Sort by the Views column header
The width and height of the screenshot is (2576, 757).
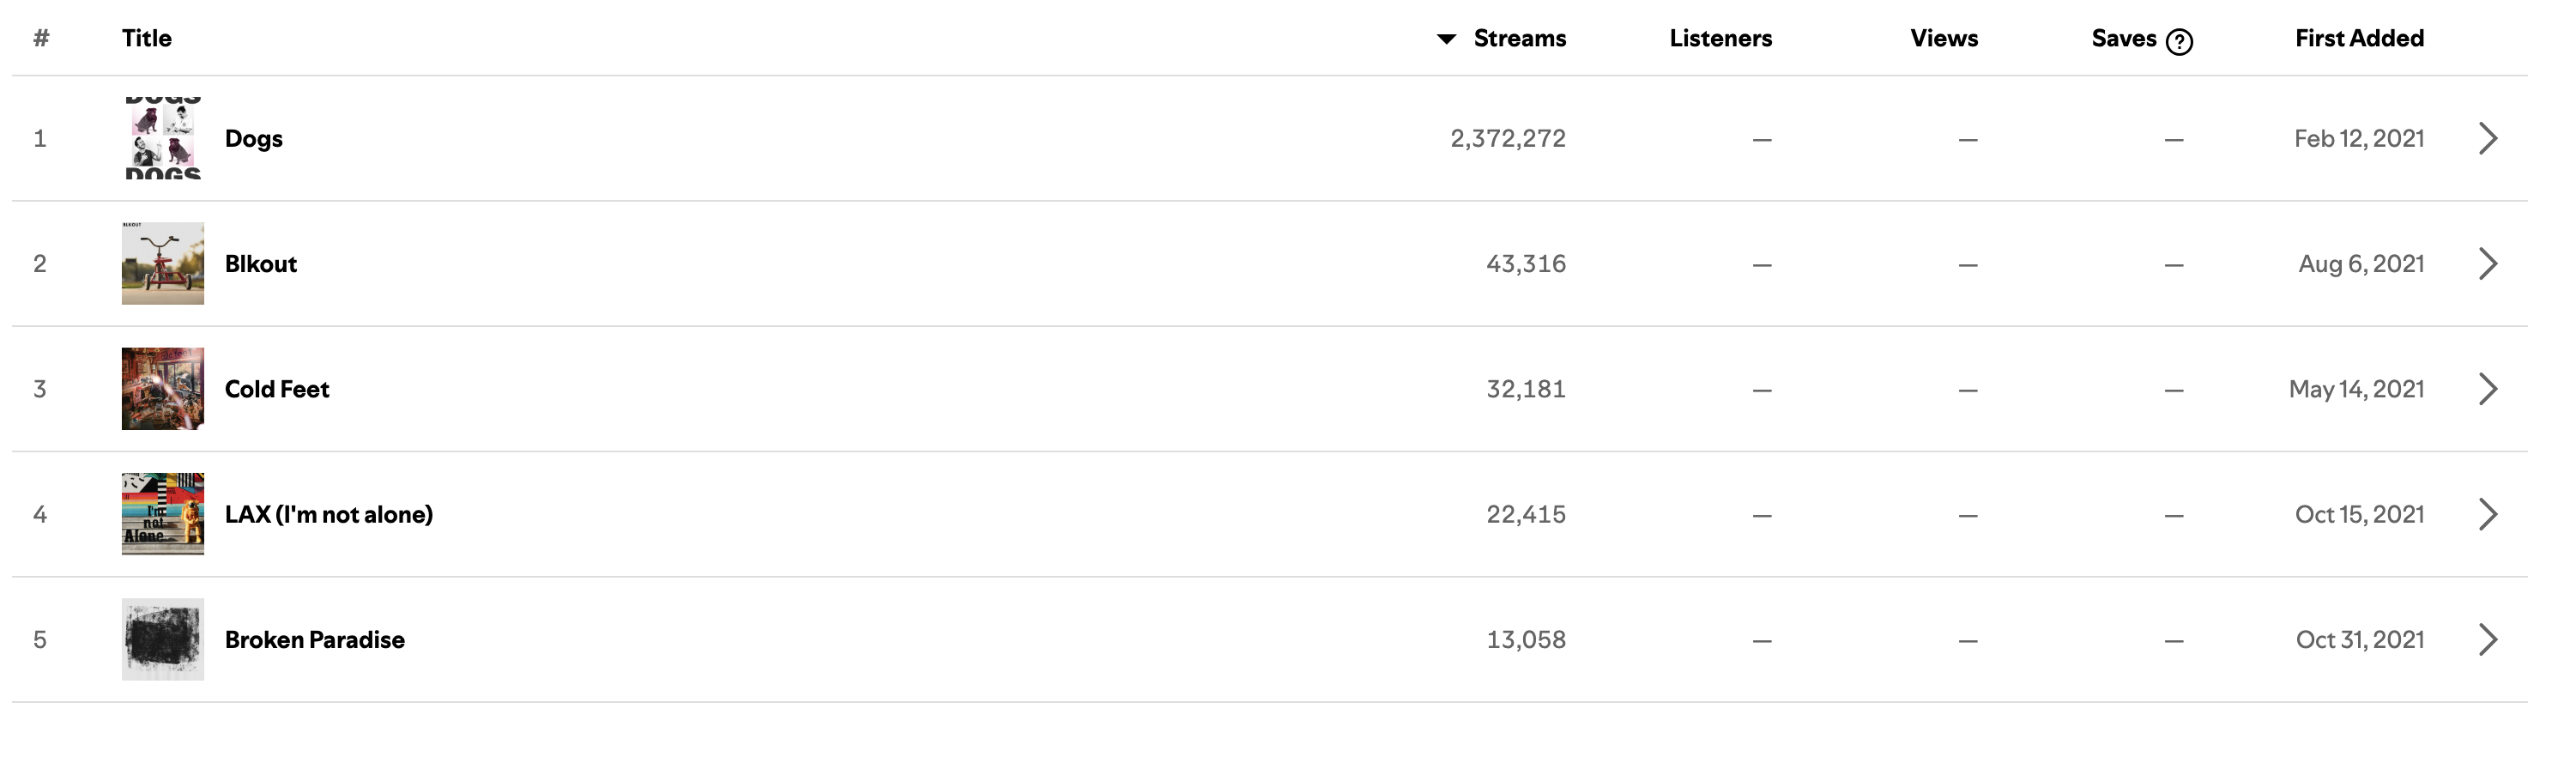[1944, 38]
